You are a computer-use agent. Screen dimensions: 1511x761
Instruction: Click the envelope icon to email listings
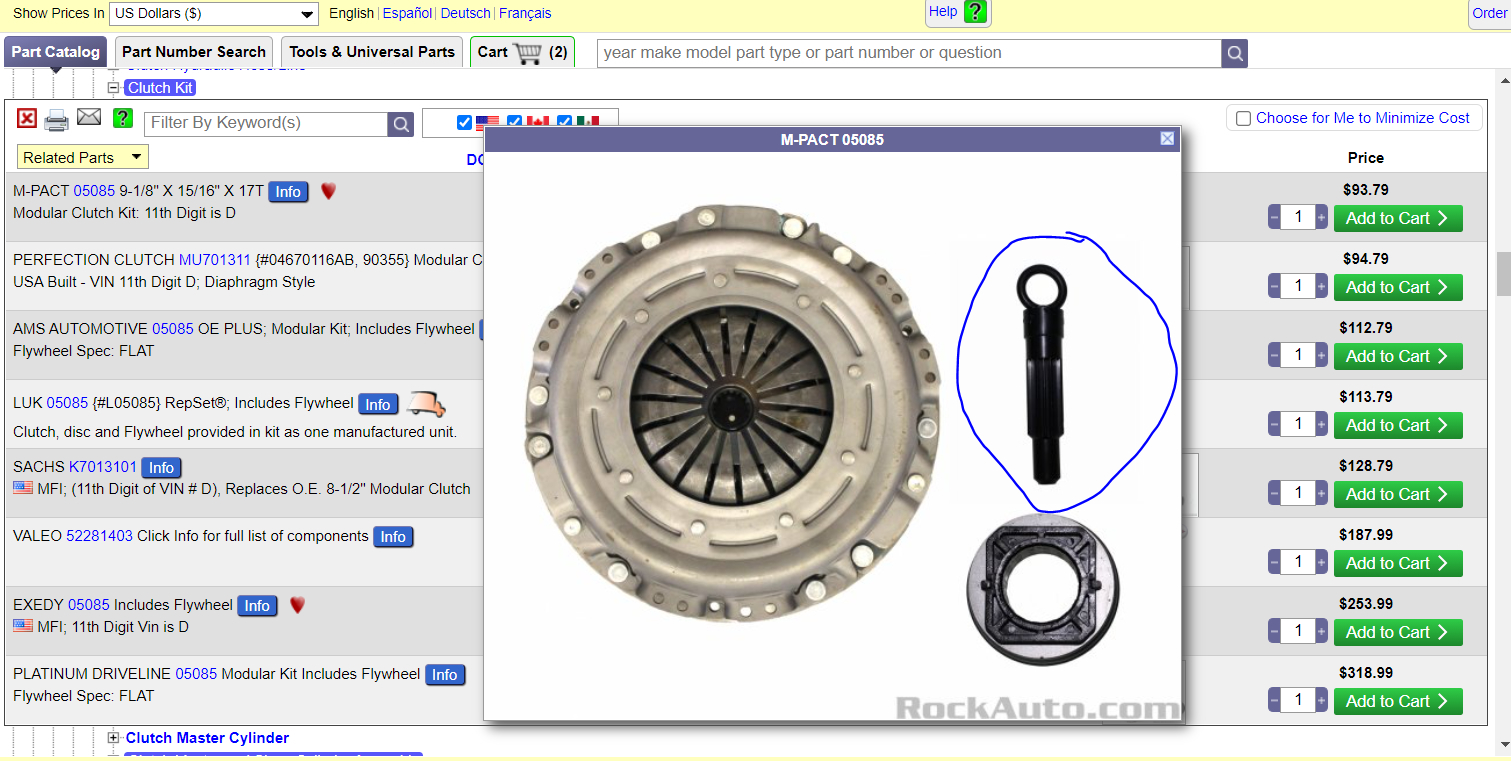click(x=89, y=117)
